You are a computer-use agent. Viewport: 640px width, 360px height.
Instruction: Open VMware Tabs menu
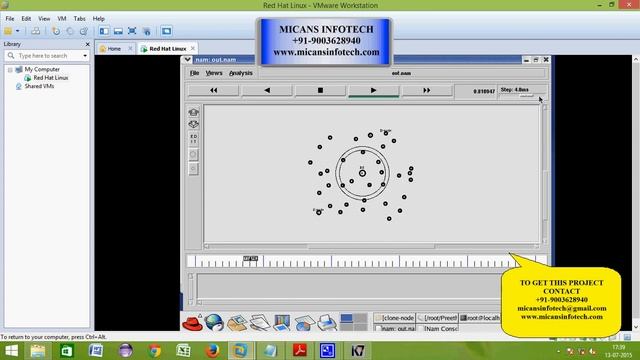[x=80, y=19]
